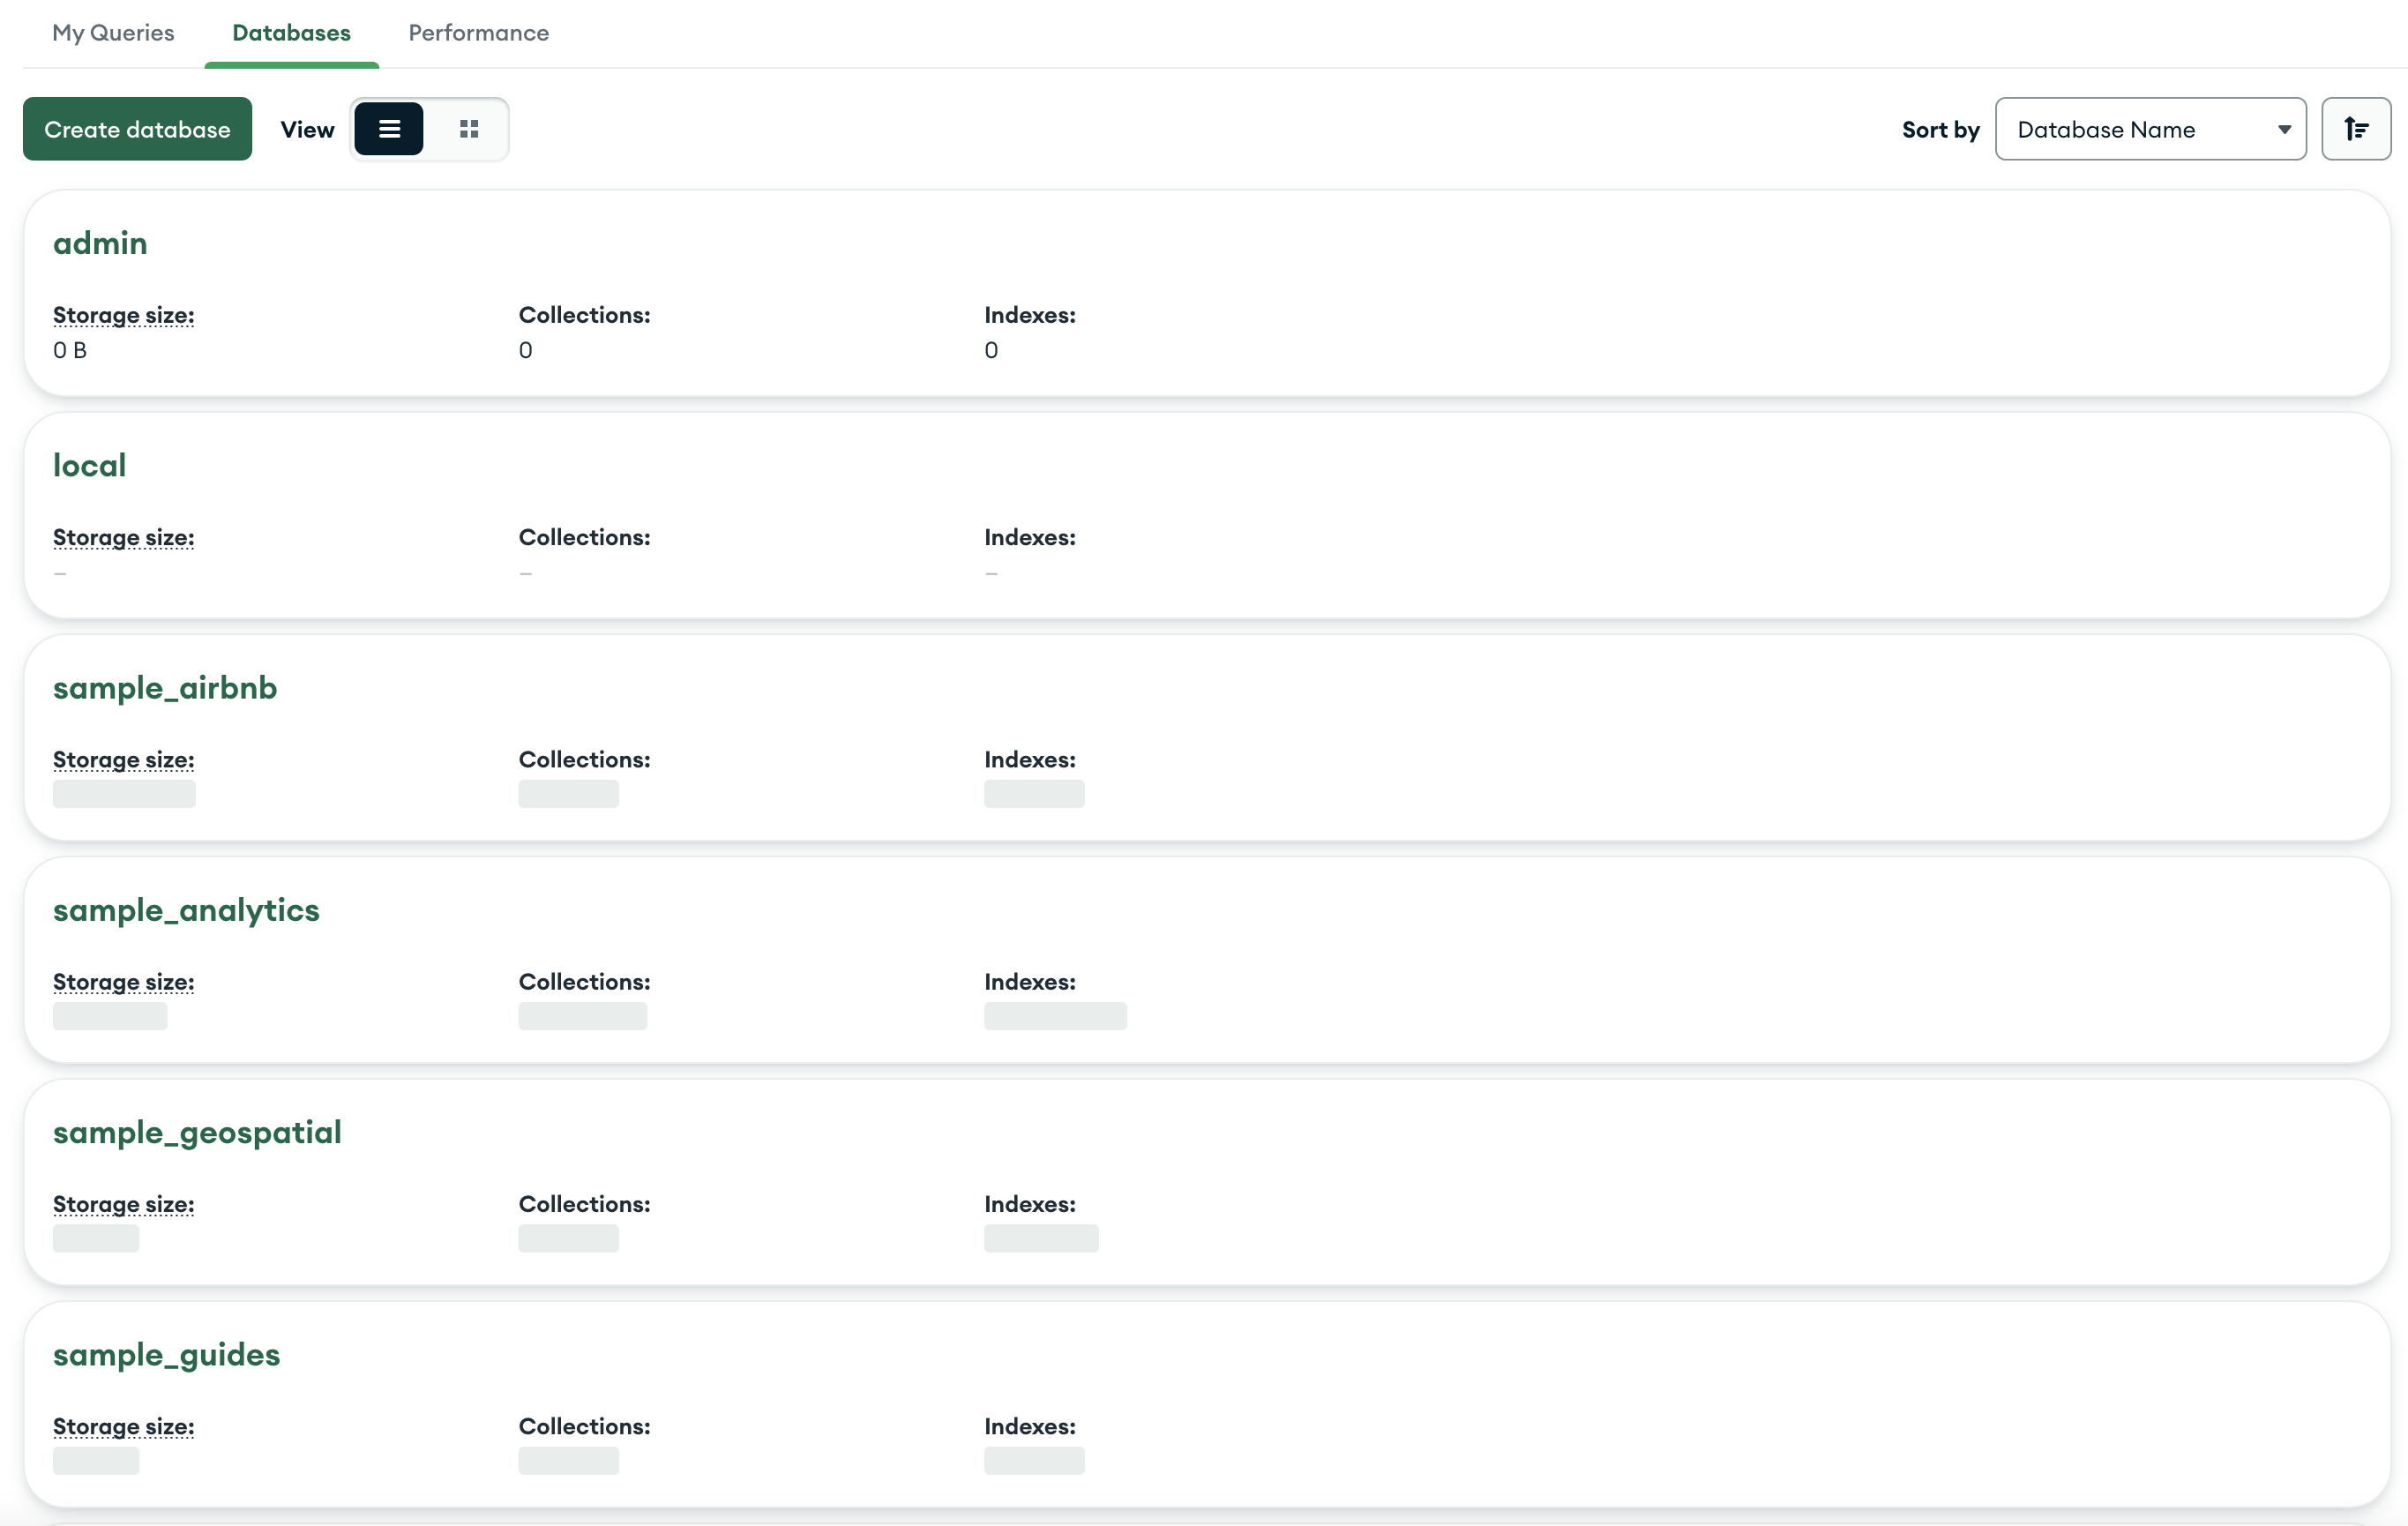The height and width of the screenshot is (1526, 2408).
Task: Expand the sample_geospatial database
Action: click(x=197, y=1131)
